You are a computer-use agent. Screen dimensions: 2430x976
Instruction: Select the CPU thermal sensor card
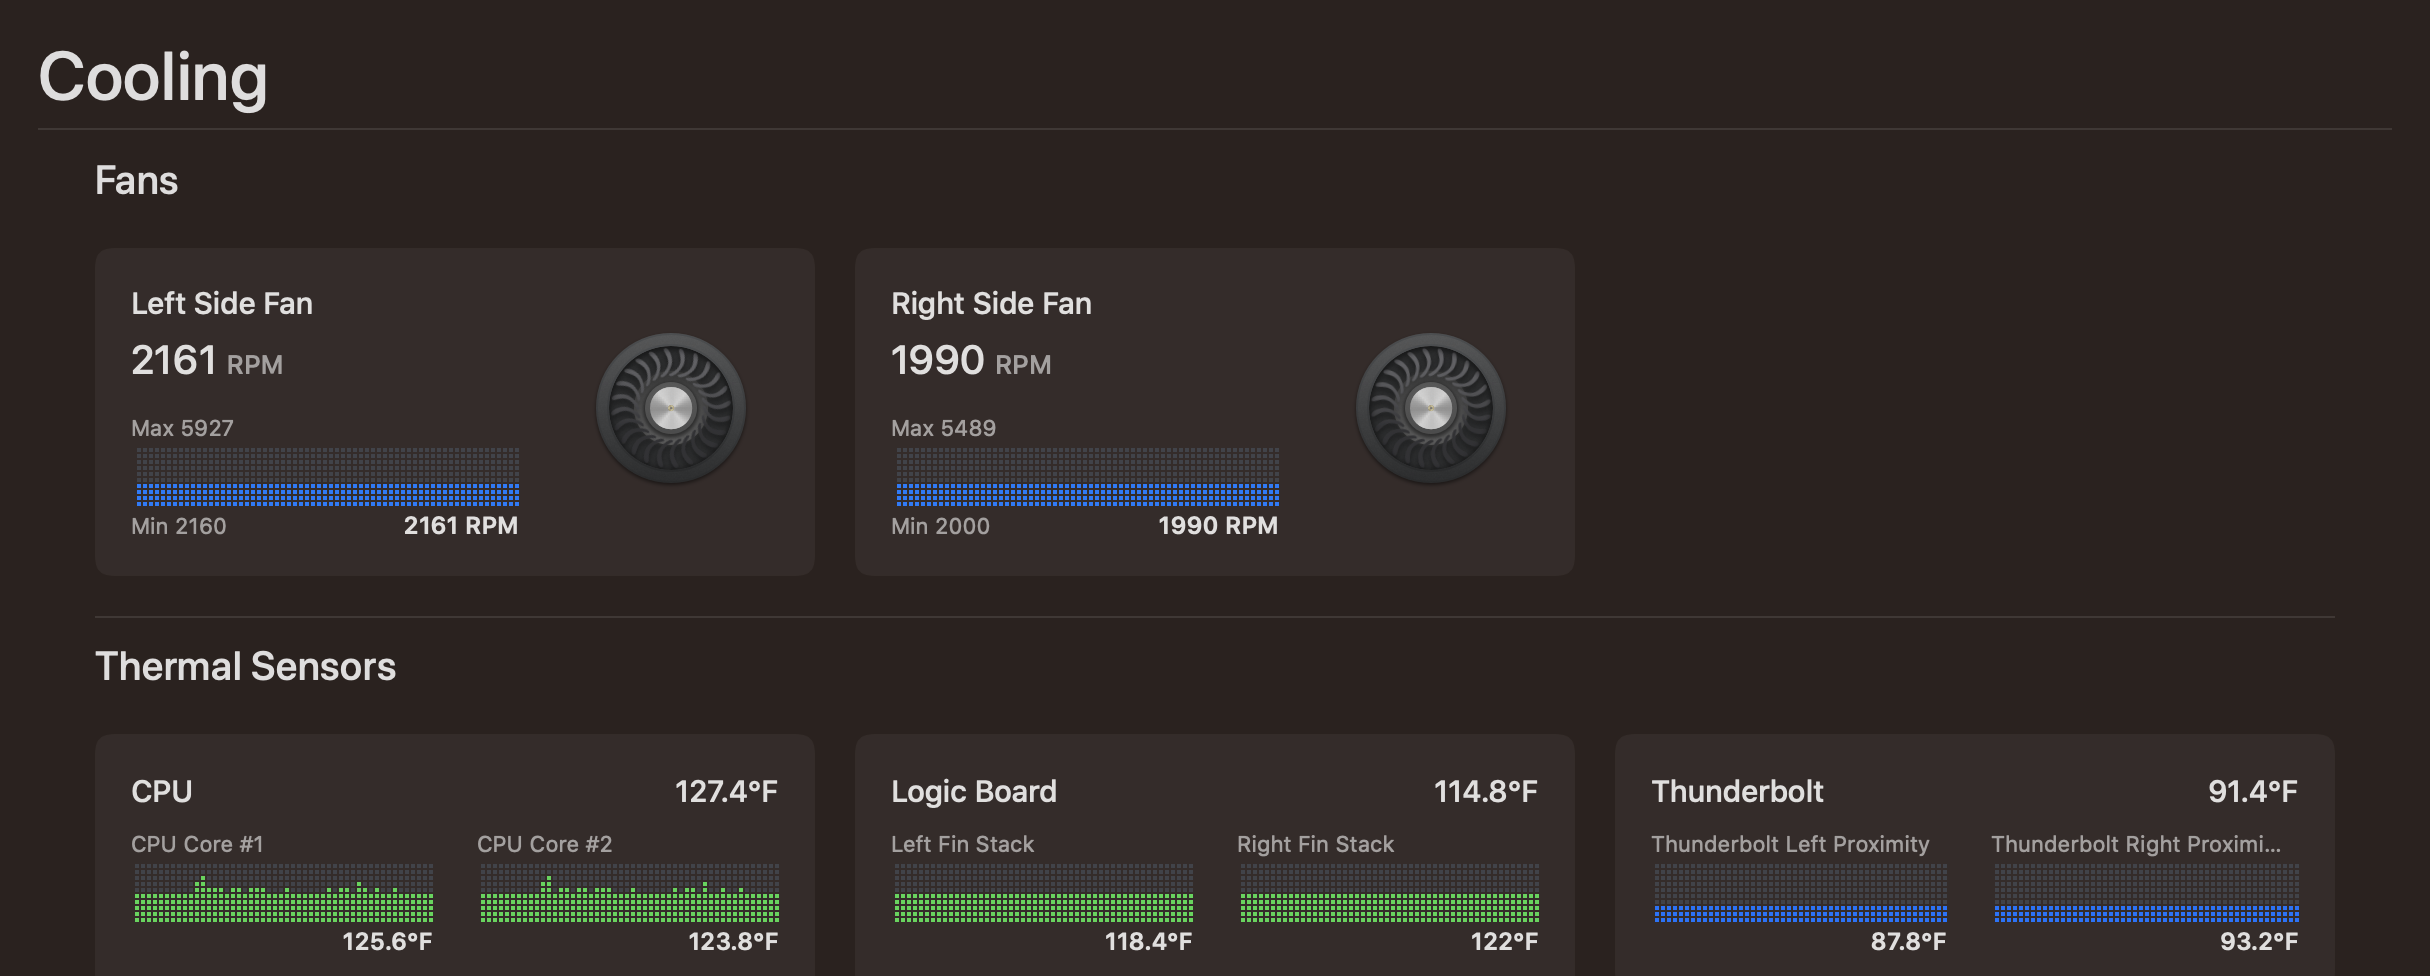[x=455, y=860]
